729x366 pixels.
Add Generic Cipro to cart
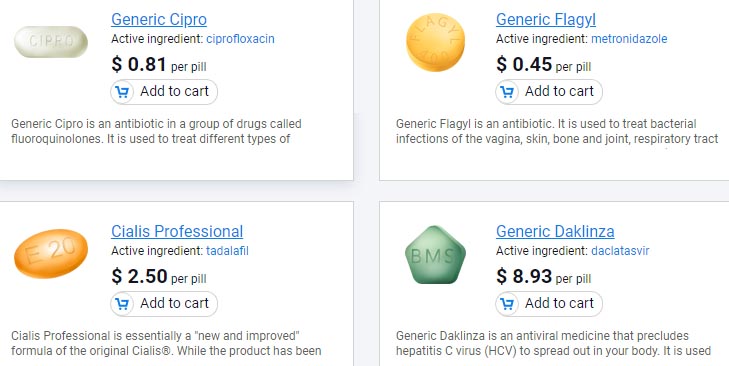(x=164, y=92)
